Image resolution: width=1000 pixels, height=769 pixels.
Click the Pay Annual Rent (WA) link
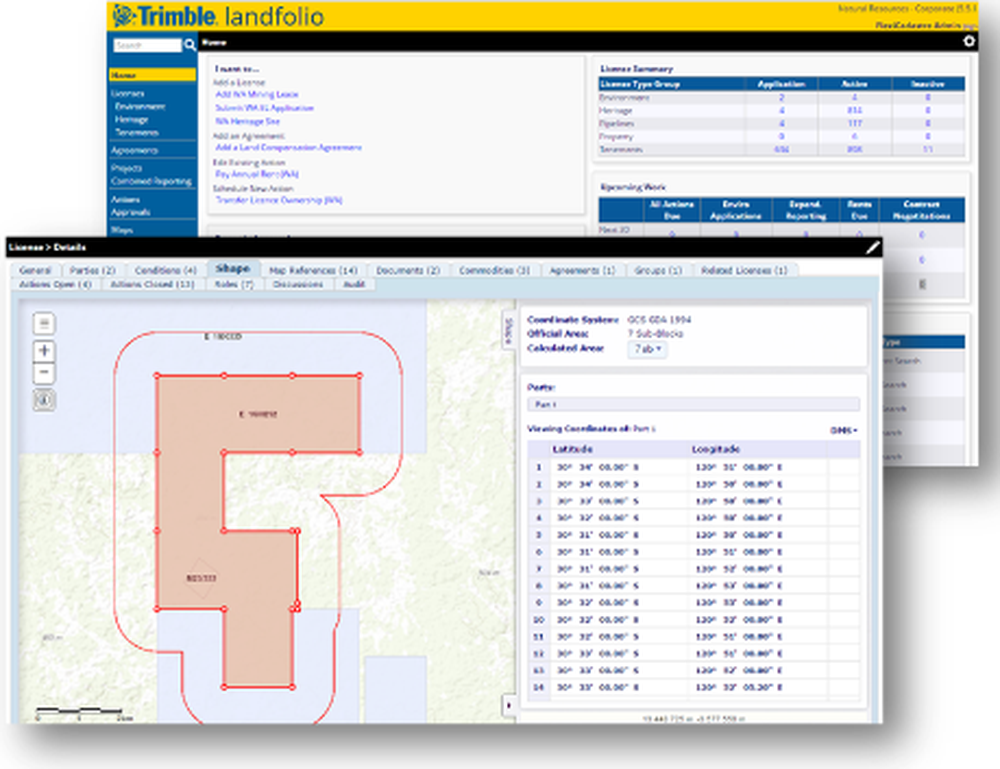[x=257, y=174]
